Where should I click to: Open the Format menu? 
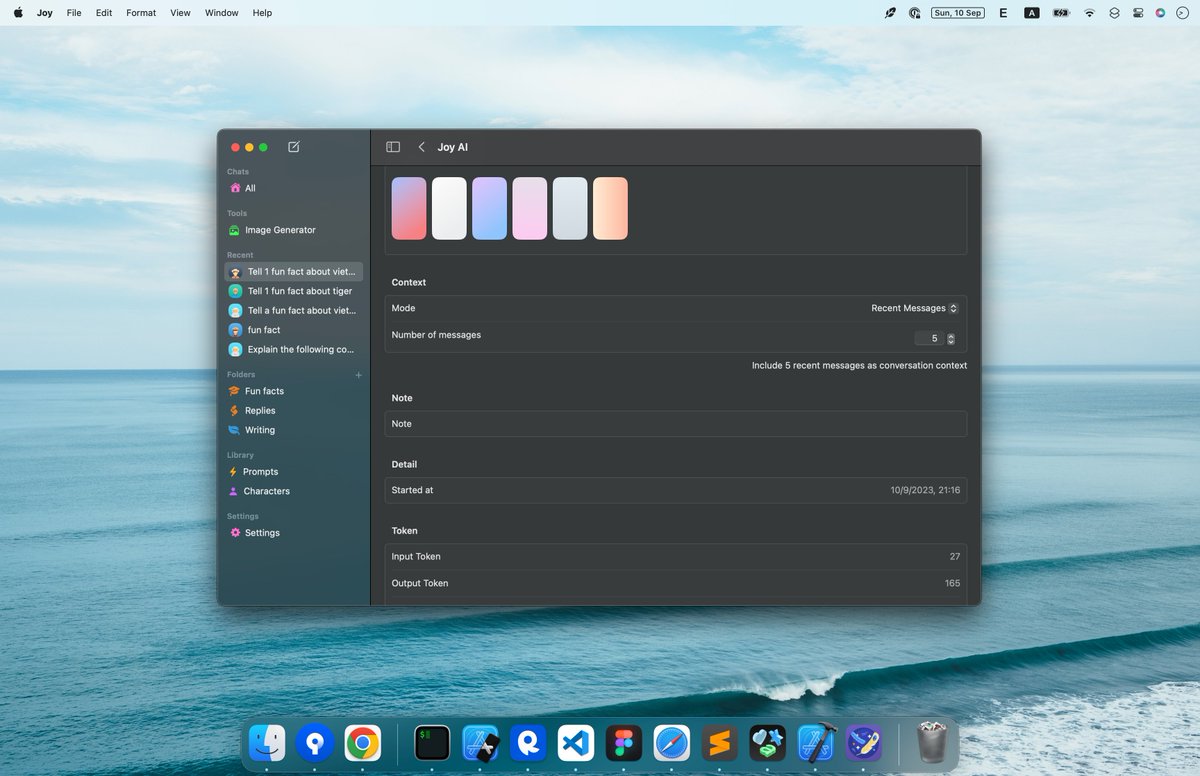pyautogui.click(x=141, y=13)
